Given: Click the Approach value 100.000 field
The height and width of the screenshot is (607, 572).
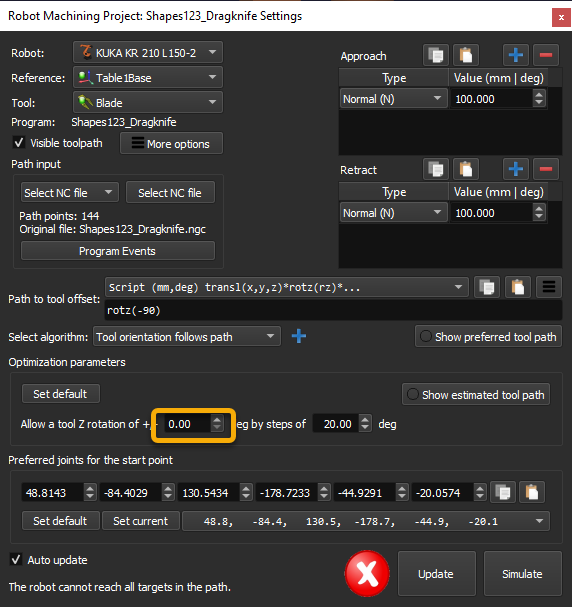Looking at the screenshot, I should point(491,99).
